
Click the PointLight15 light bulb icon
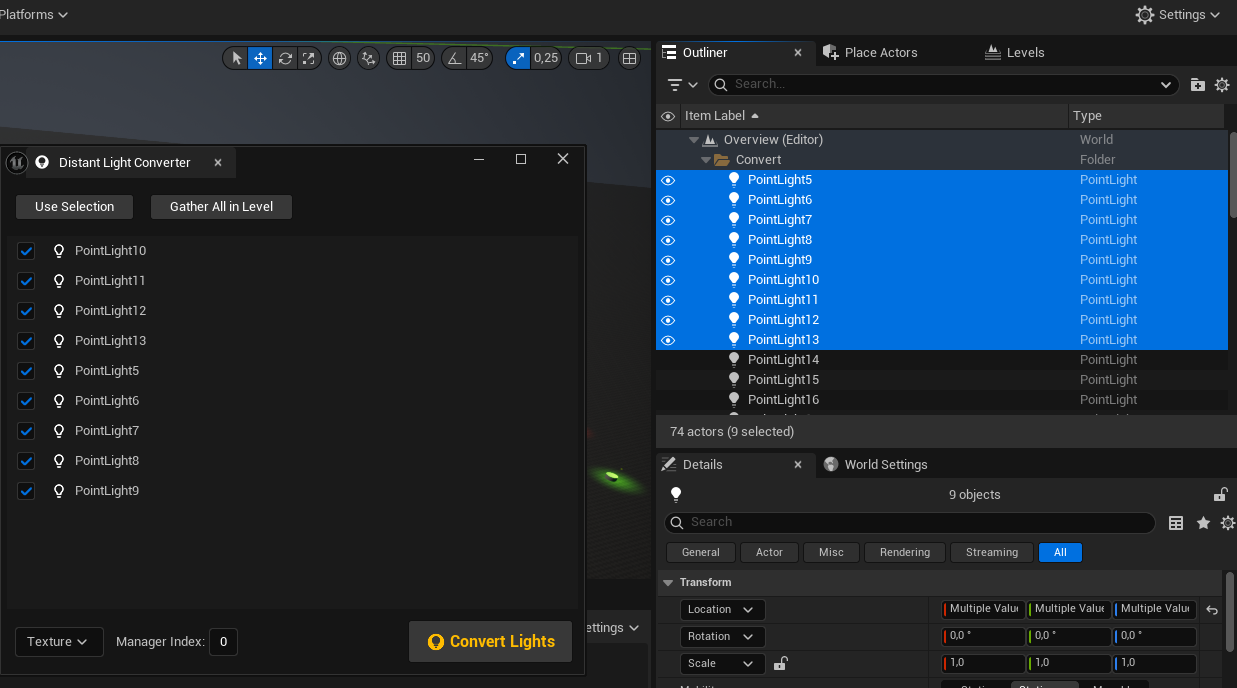coord(734,380)
